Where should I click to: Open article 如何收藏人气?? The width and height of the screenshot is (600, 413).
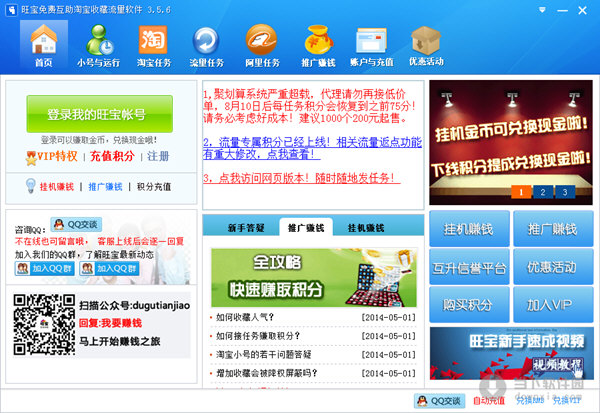tap(245, 317)
